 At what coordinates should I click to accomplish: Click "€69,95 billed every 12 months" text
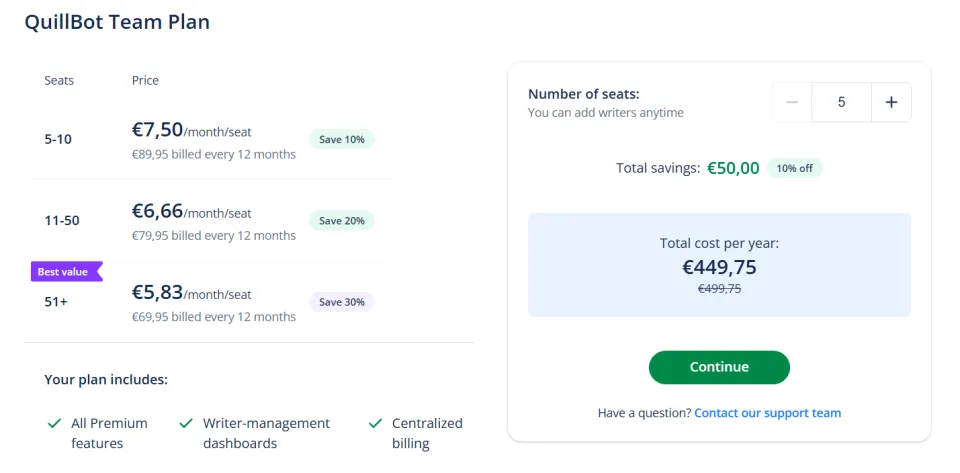tap(214, 317)
